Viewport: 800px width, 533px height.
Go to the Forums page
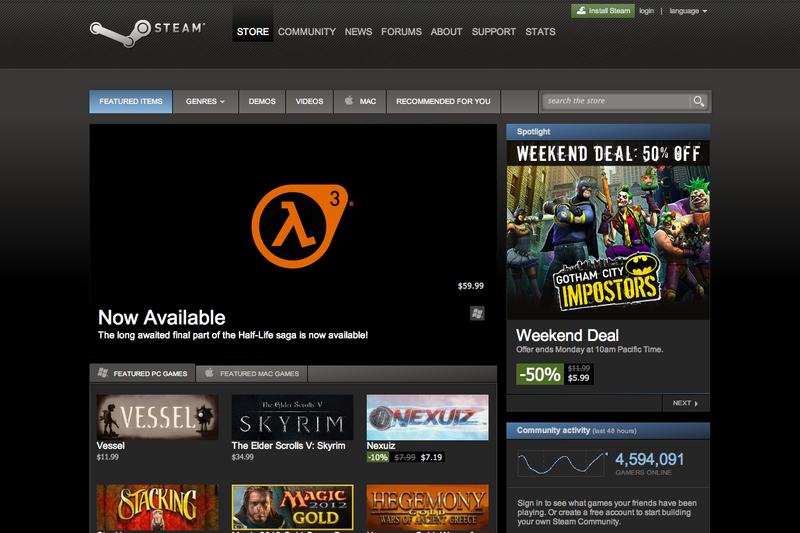(401, 31)
